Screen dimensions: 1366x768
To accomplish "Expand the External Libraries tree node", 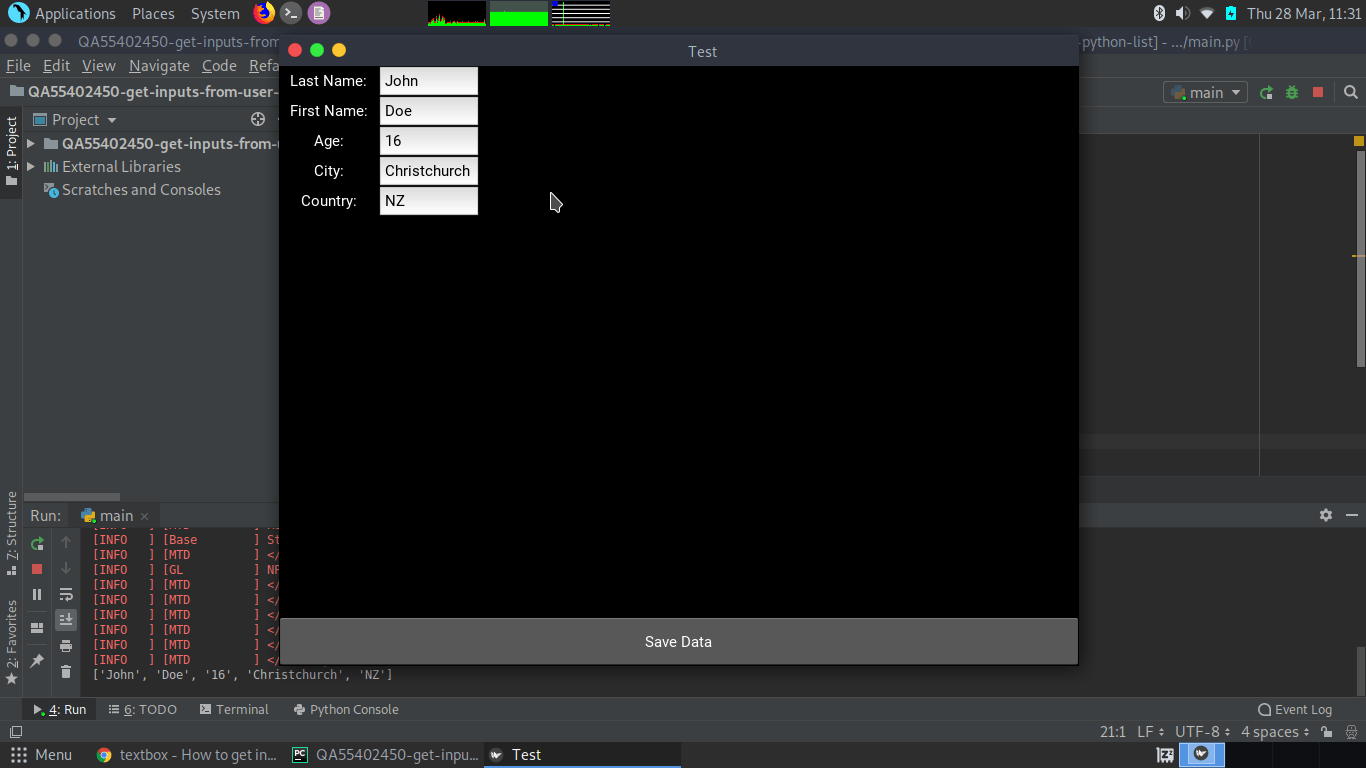I will click(x=31, y=167).
